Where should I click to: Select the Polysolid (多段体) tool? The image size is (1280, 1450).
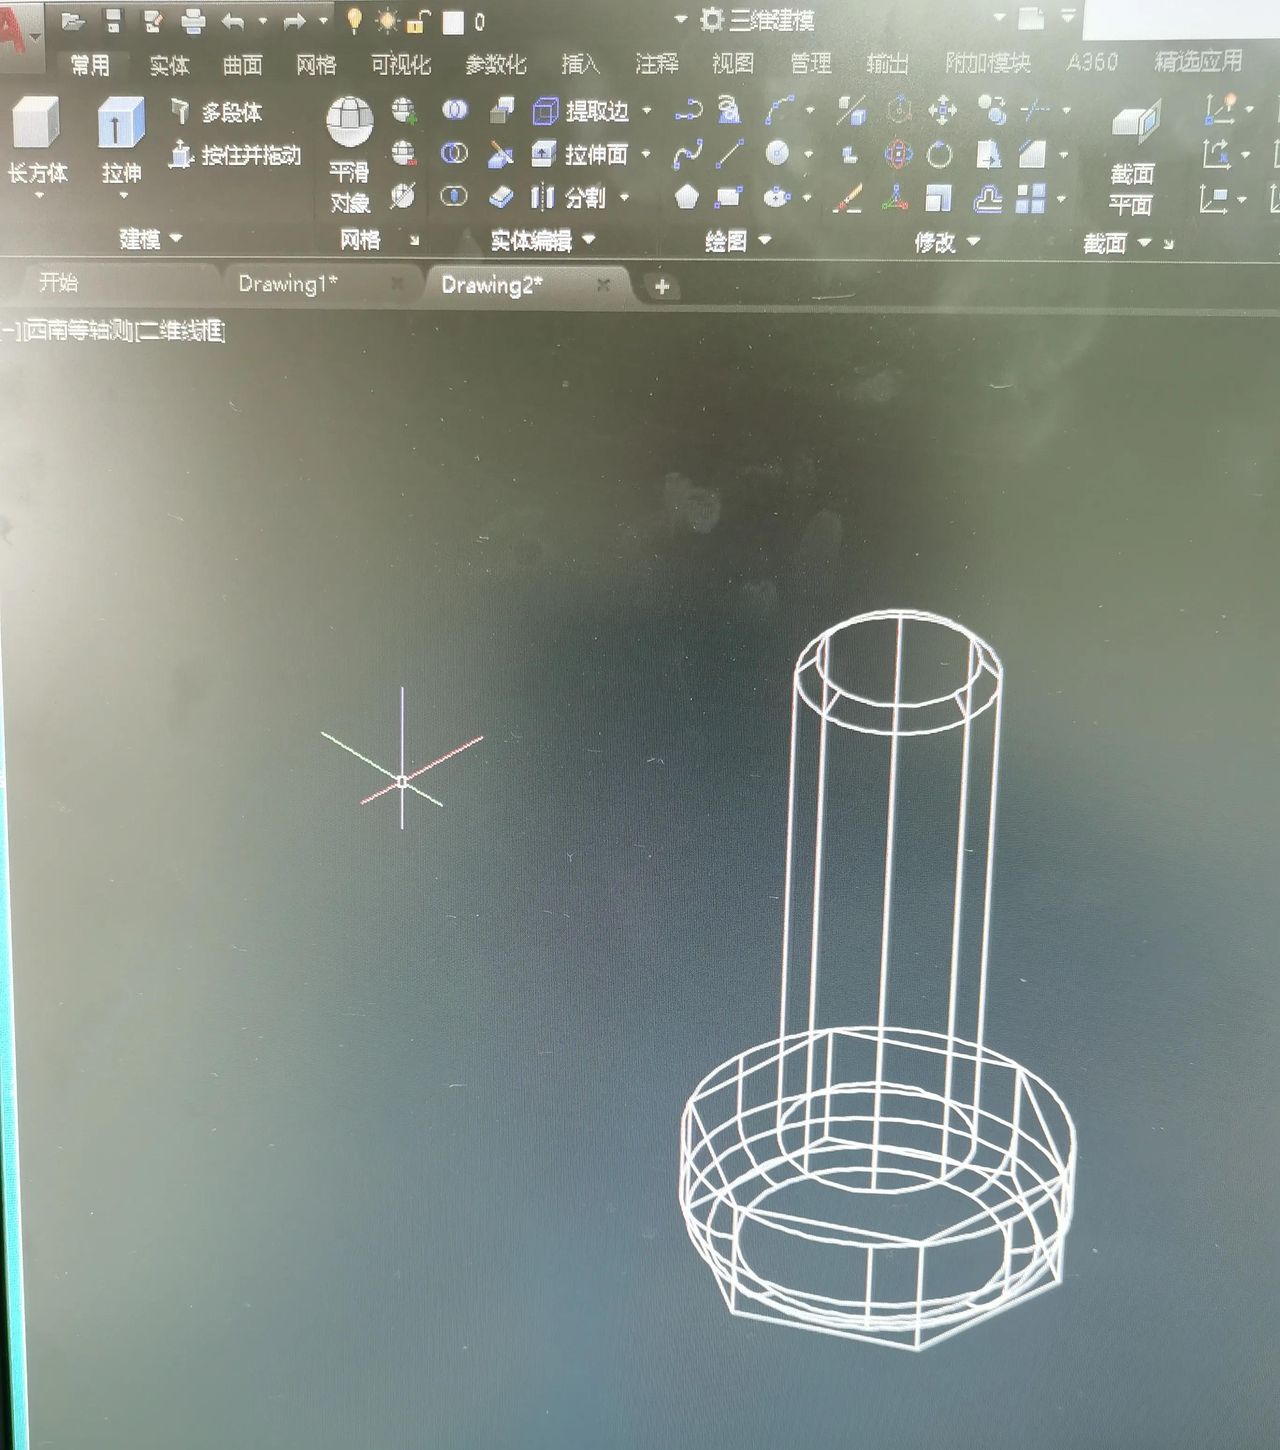[x=216, y=112]
